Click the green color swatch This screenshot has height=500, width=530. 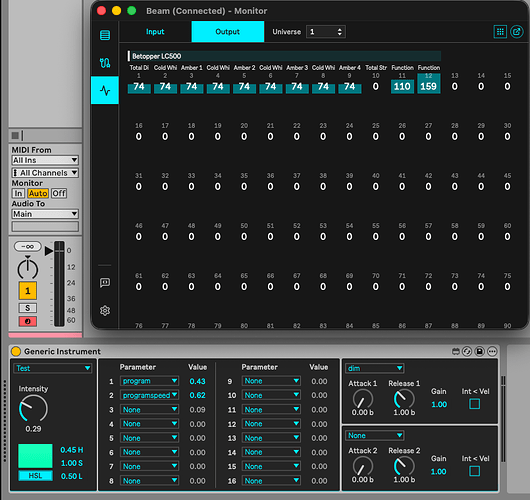pos(35,456)
